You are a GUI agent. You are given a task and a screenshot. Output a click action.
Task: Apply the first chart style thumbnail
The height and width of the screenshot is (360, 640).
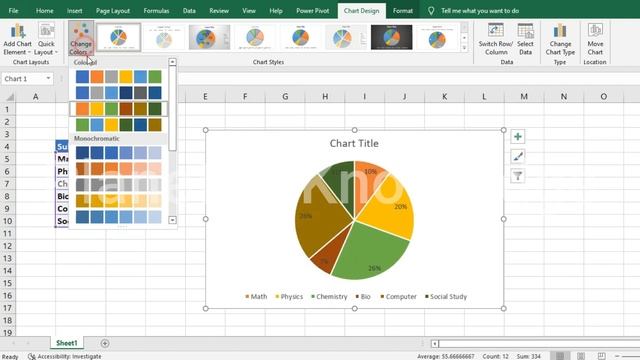click(119, 37)
